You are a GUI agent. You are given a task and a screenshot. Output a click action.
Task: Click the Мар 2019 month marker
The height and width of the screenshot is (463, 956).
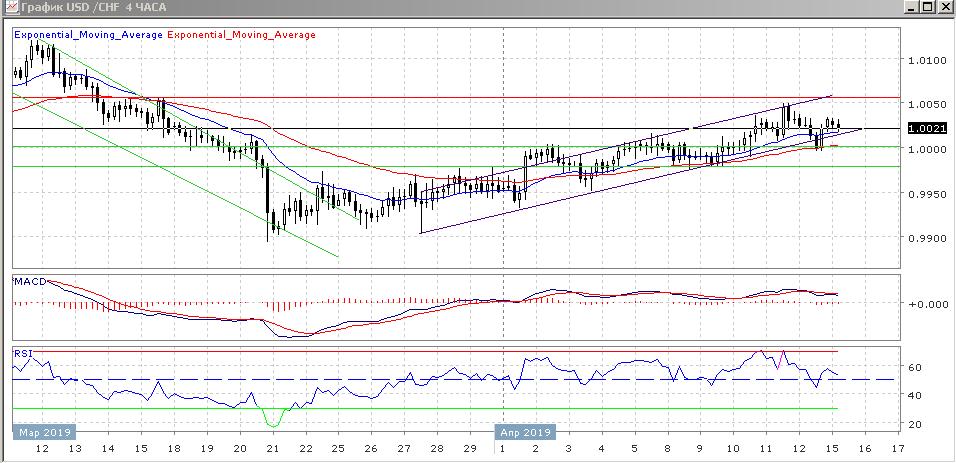41,432
